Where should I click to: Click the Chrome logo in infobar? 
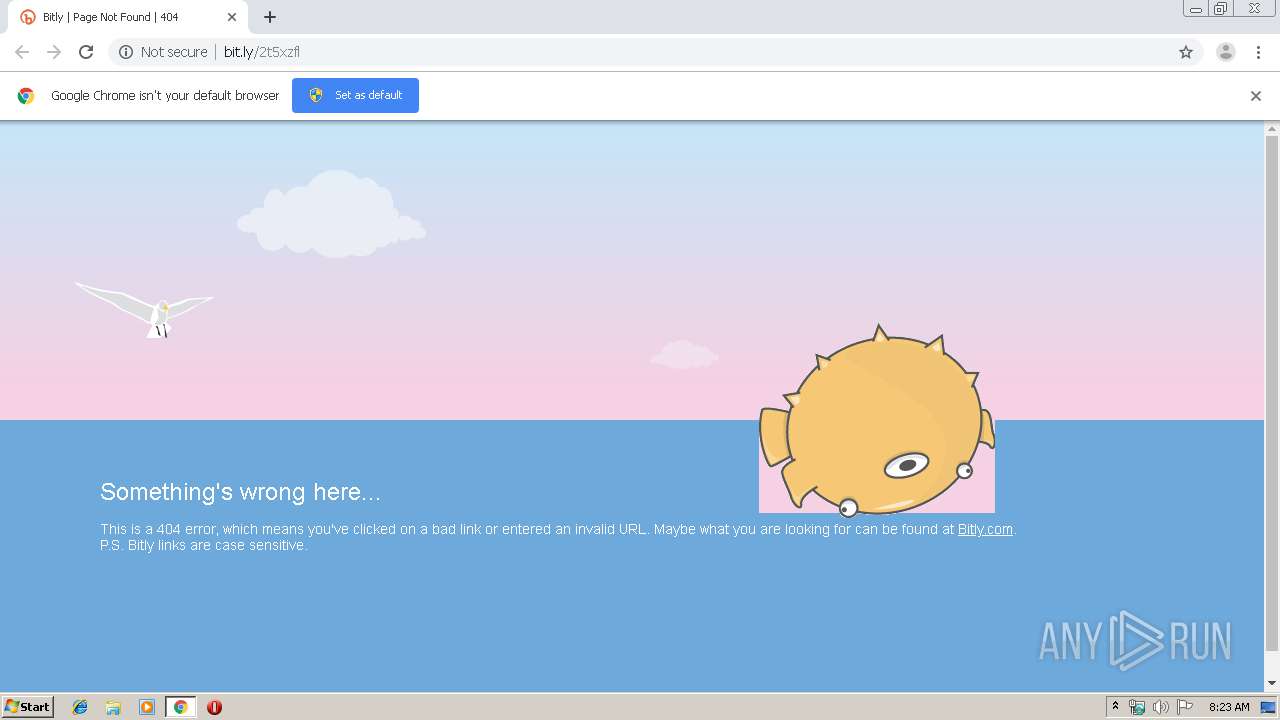point(26,96)
